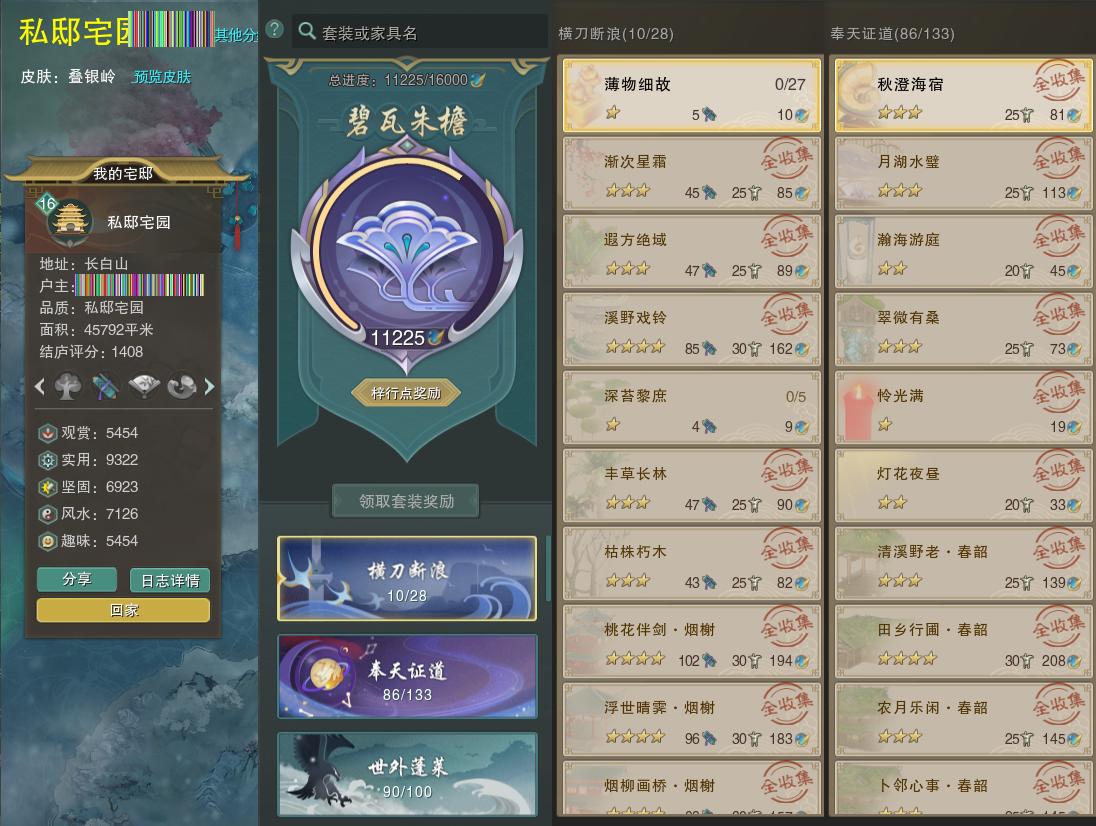Click the right arrow of the icon carousel
This screenshot has width=1096, height=826.
click(x=209, y=386)
